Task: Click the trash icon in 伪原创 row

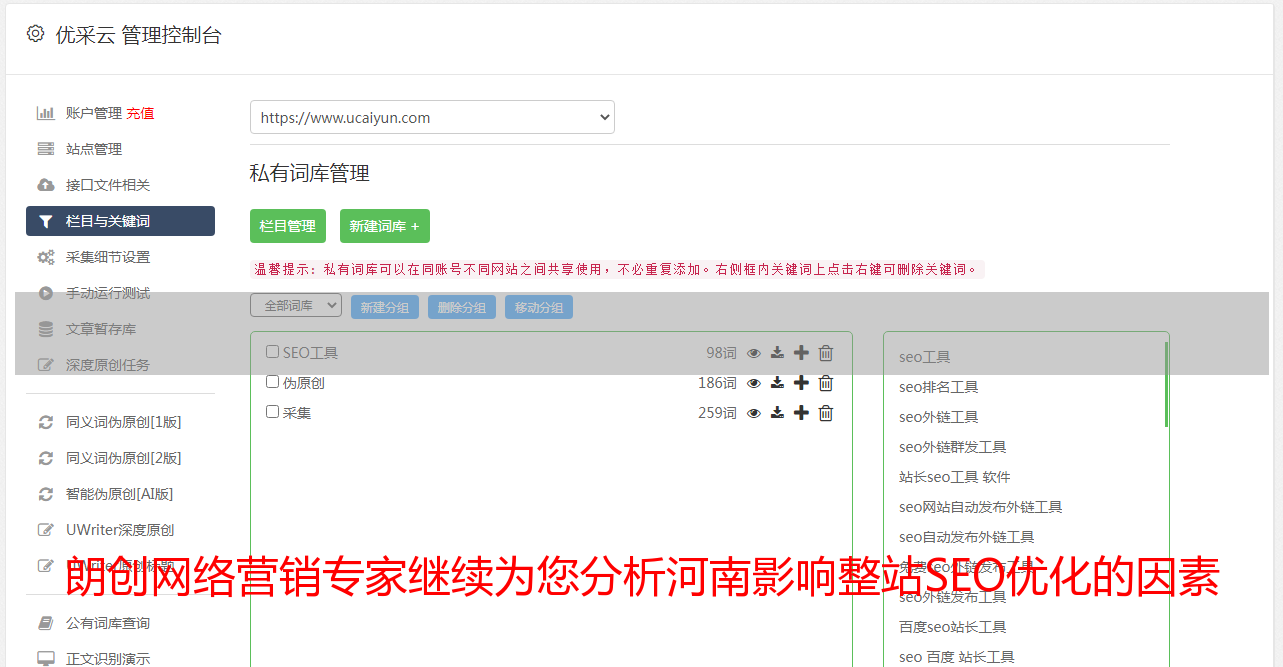Action: (826, 383)
